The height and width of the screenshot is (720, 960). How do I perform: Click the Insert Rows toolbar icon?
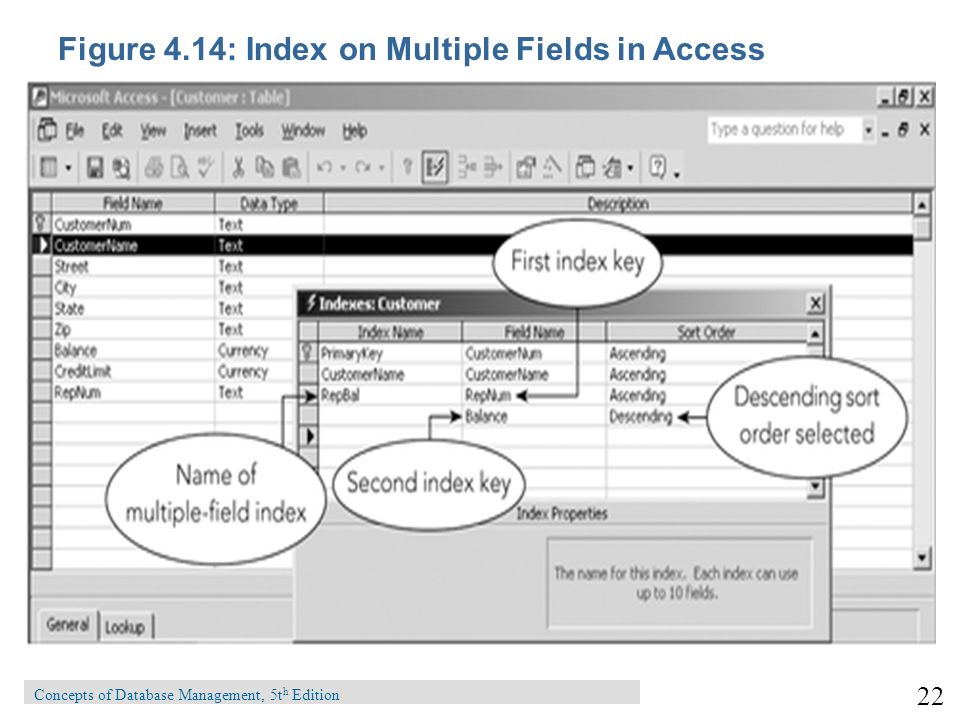pyautogui.click(x=467, y=167)
